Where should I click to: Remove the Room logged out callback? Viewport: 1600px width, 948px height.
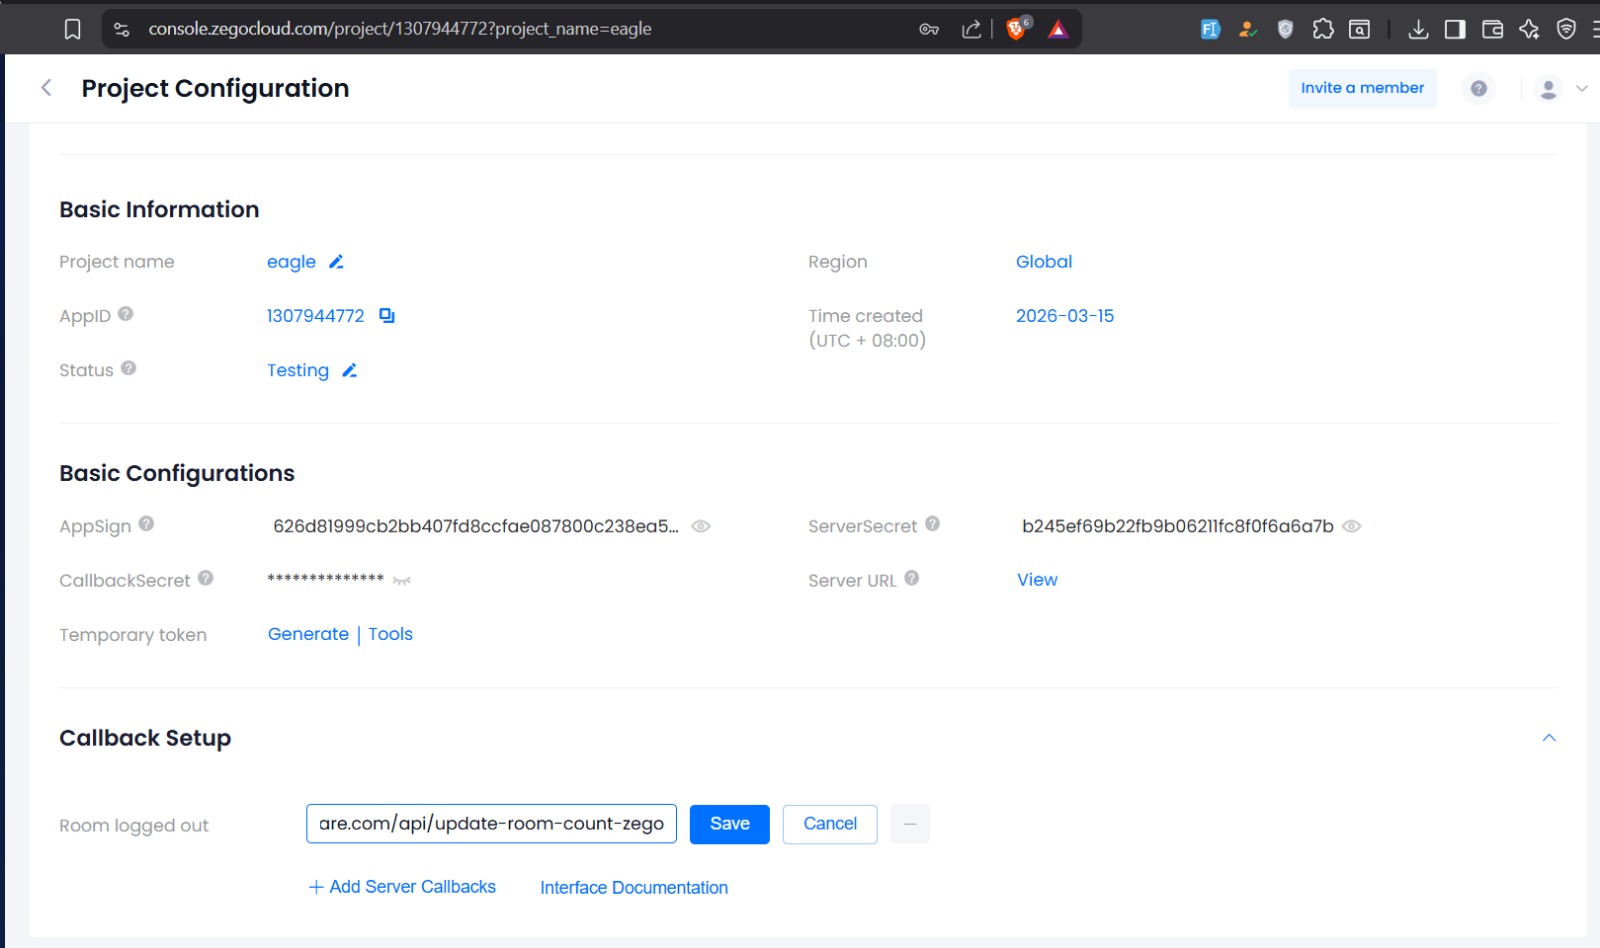point(910,824)
